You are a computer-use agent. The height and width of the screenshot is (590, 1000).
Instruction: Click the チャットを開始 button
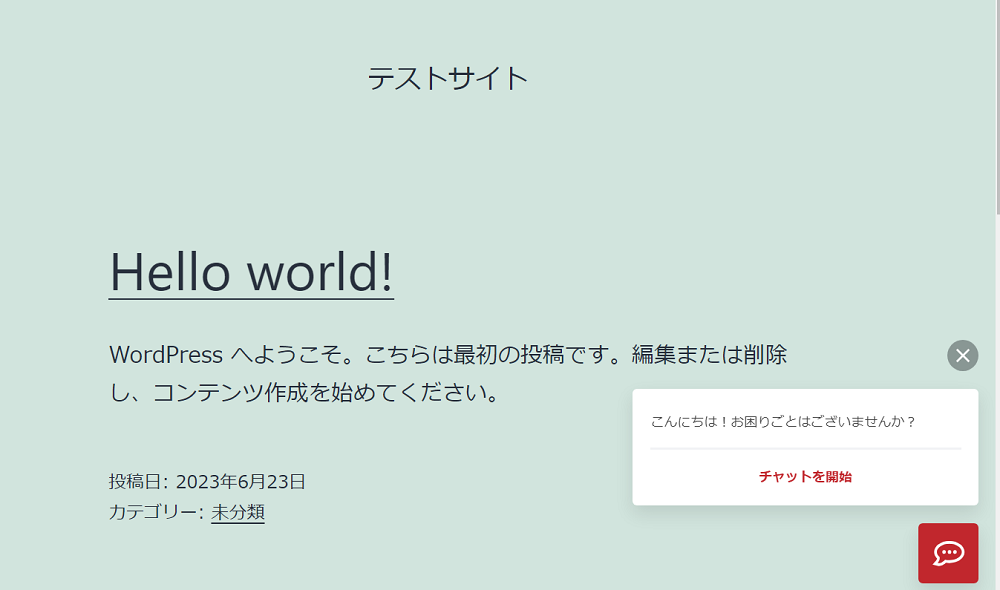click(x=805, y=477)
